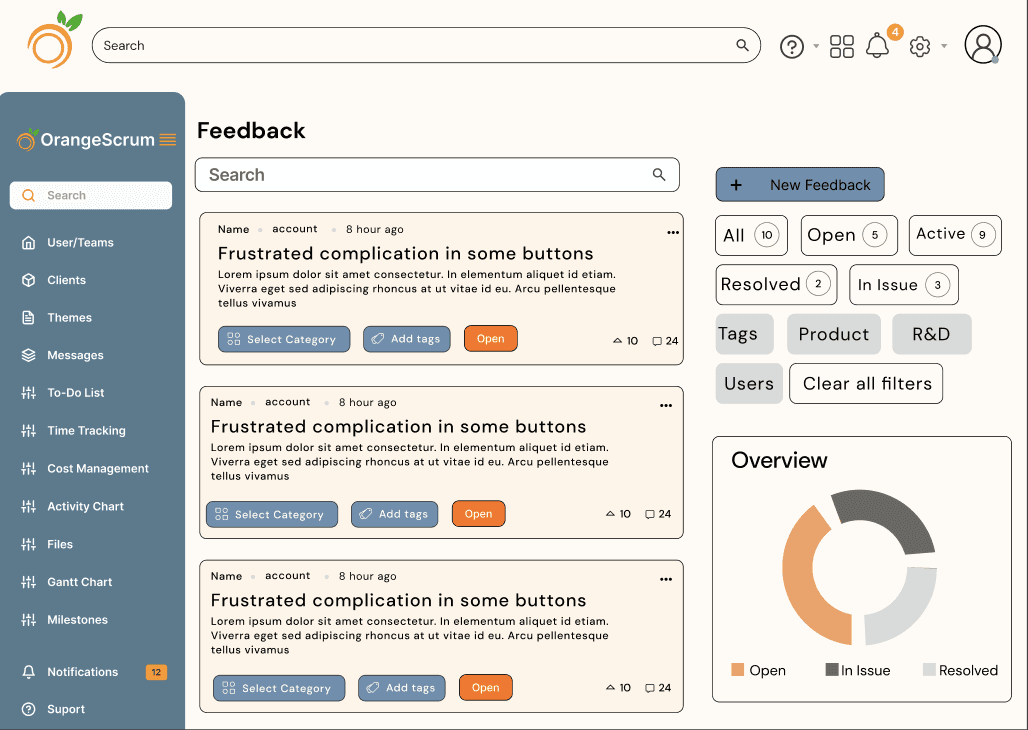Filter by All (10)

tap(751, 235)
